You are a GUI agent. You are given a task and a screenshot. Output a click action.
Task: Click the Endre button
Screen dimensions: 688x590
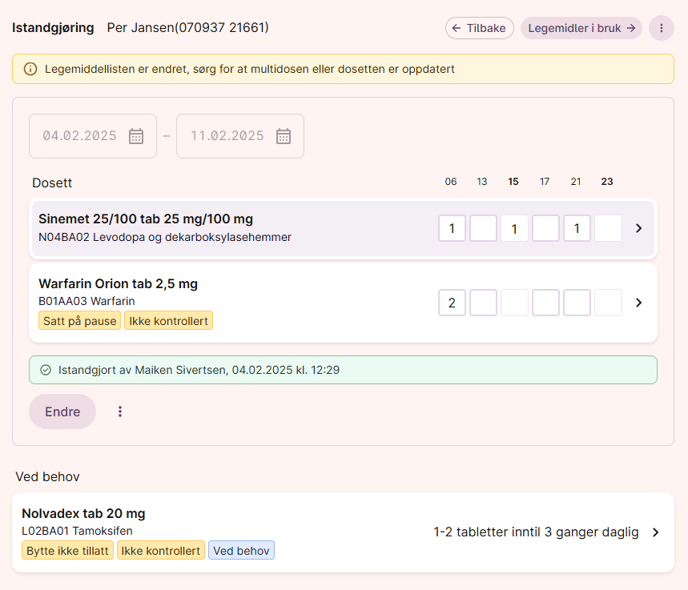click(62, 411)
